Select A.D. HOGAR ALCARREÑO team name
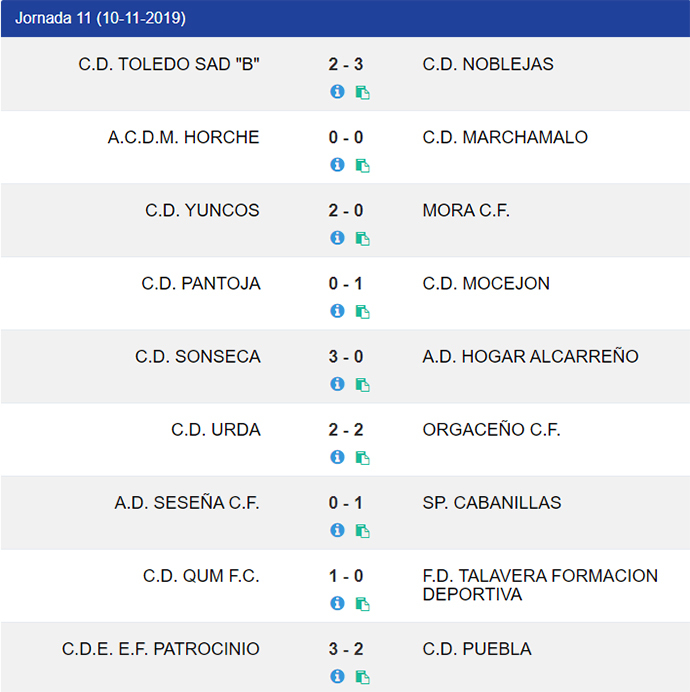690x692 pixels. [x=530, y=357]
